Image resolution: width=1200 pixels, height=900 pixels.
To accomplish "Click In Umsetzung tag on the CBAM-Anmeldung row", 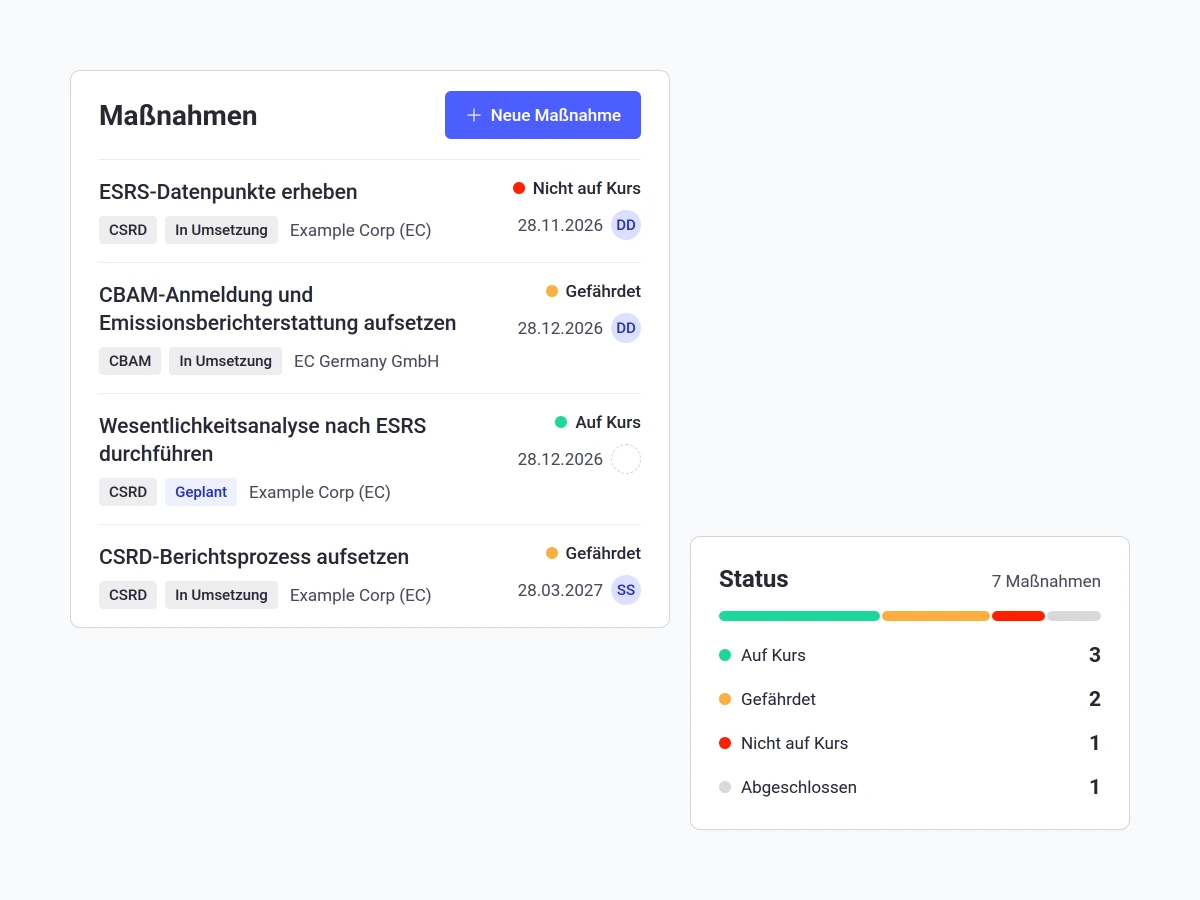I will pos(225,361).
